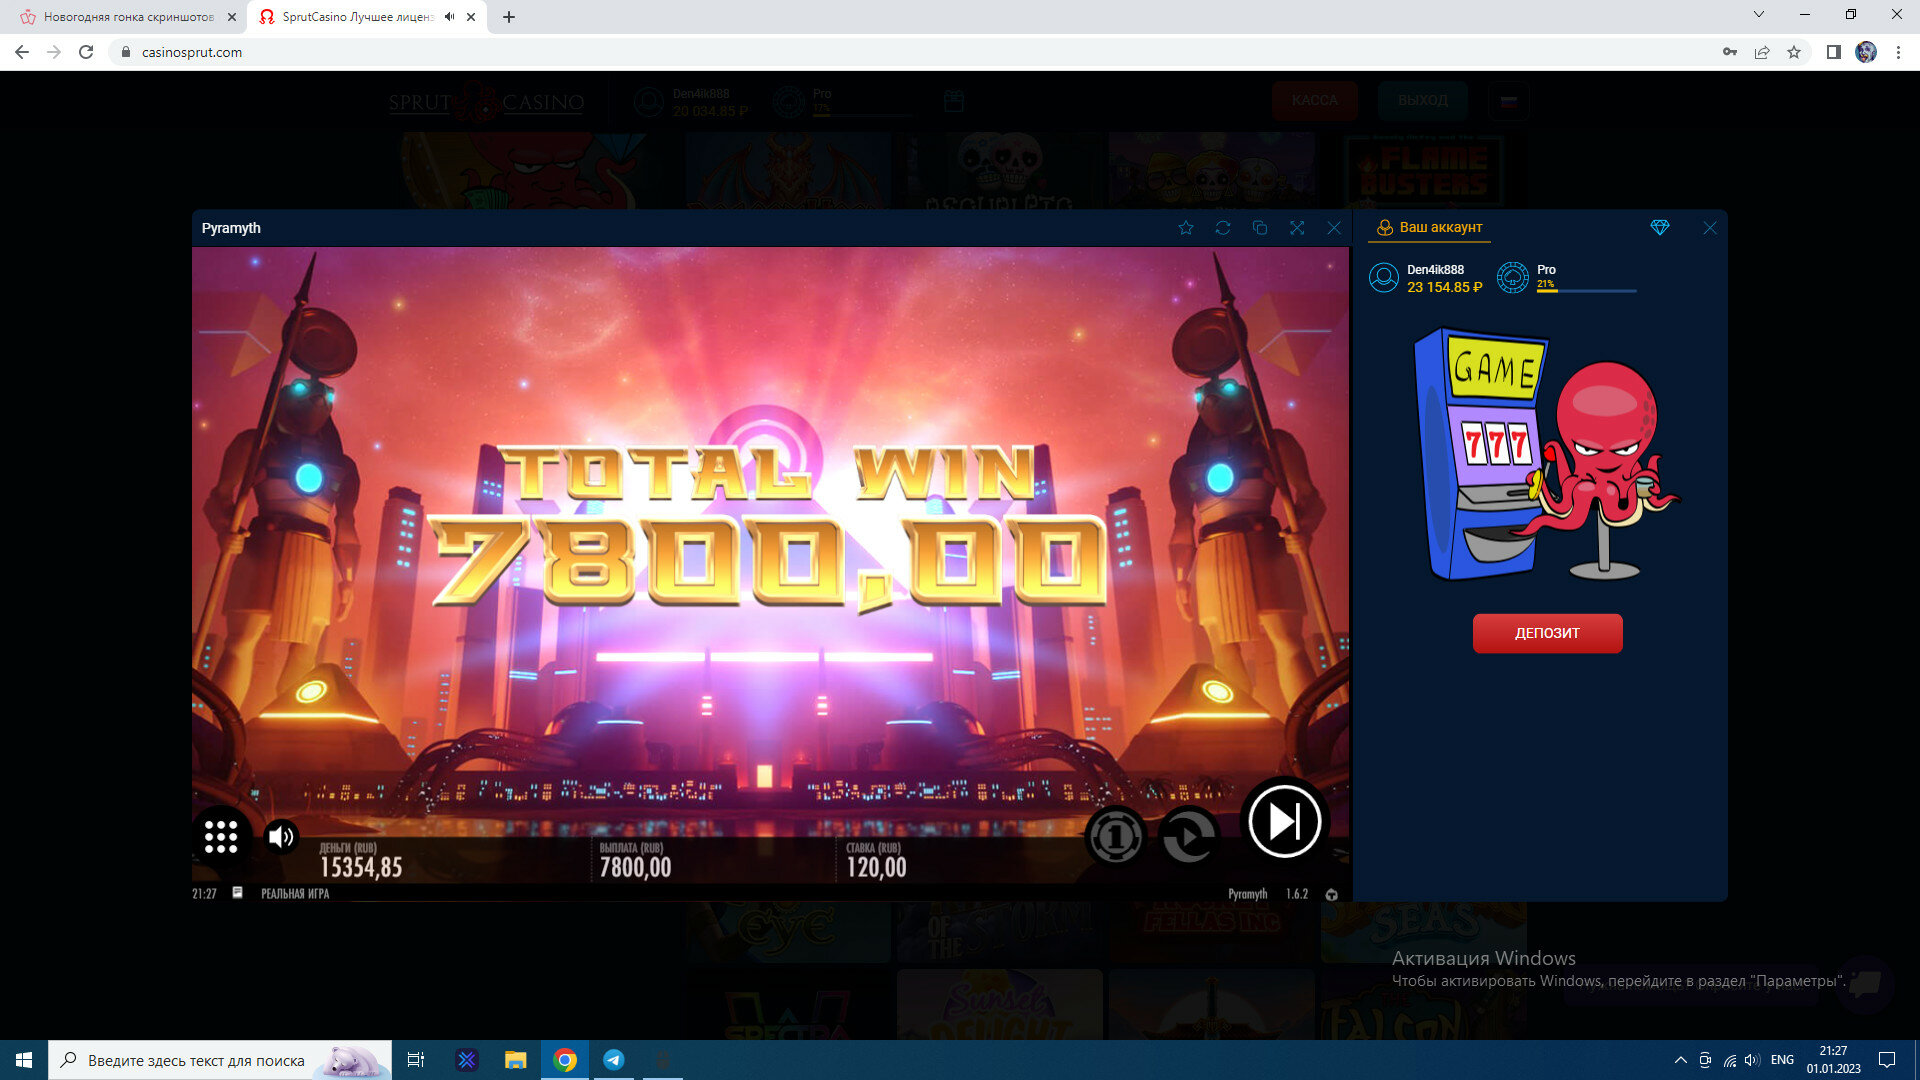Open the bet coin selector
This screenshot has height=1080, width=1920.
coord(1115,836)
